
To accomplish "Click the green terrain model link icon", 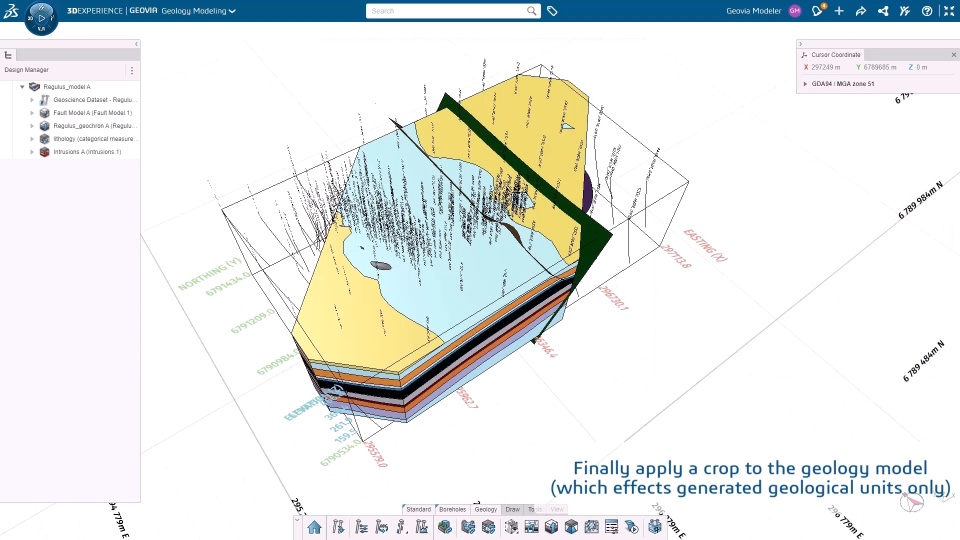I will [x=445, y=527].
